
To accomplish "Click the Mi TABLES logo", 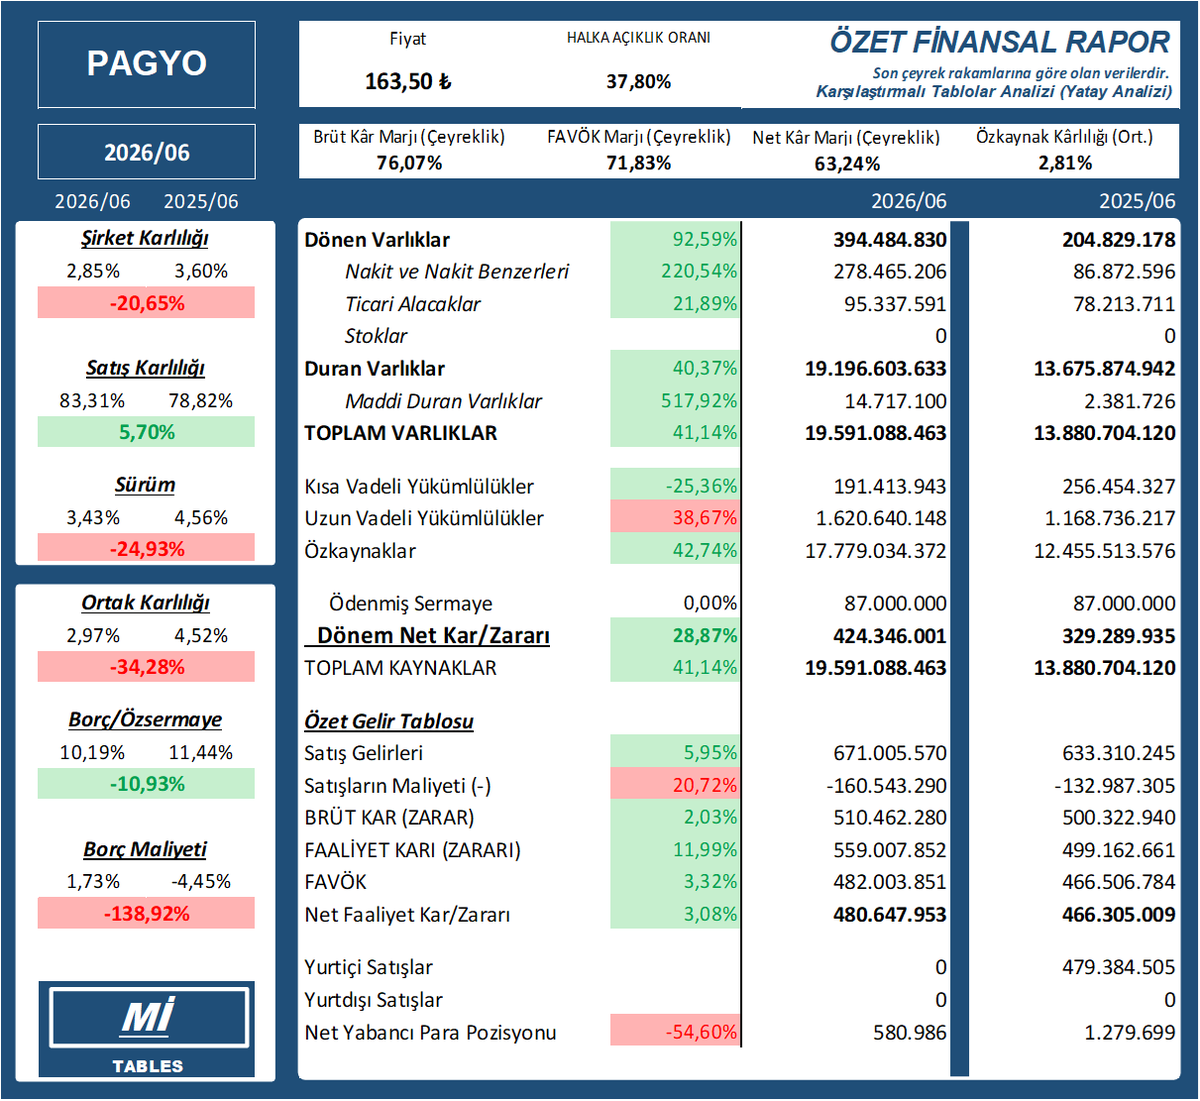I will click(147, 1029).
